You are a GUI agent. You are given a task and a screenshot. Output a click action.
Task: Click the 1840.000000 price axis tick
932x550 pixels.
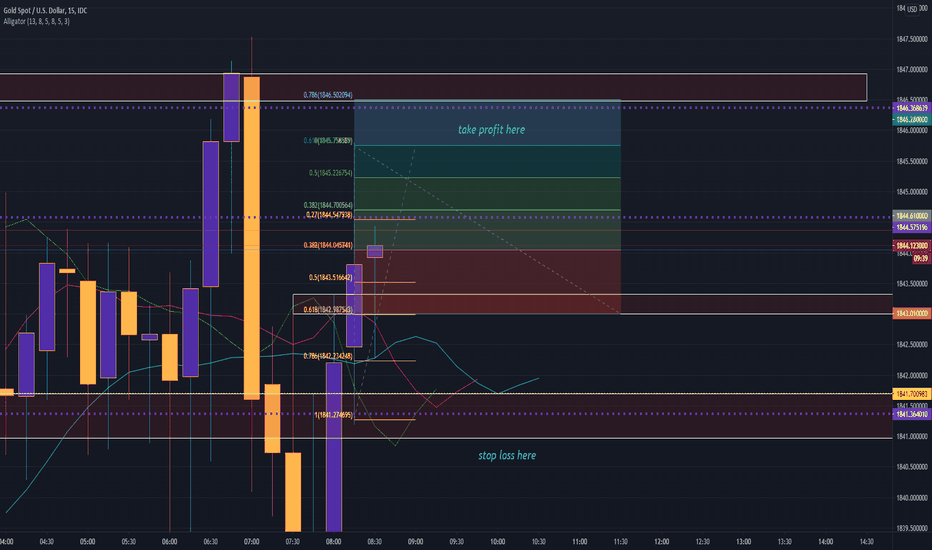pos(912,497)
